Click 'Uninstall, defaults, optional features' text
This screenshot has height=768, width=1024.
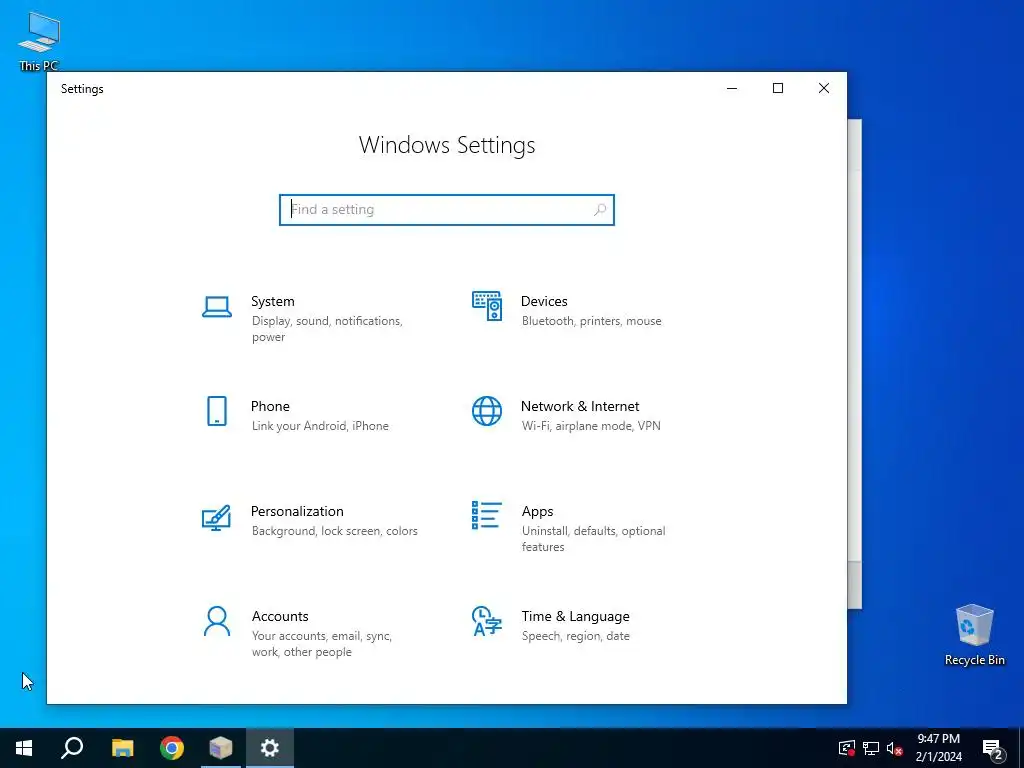click(594, 539)
